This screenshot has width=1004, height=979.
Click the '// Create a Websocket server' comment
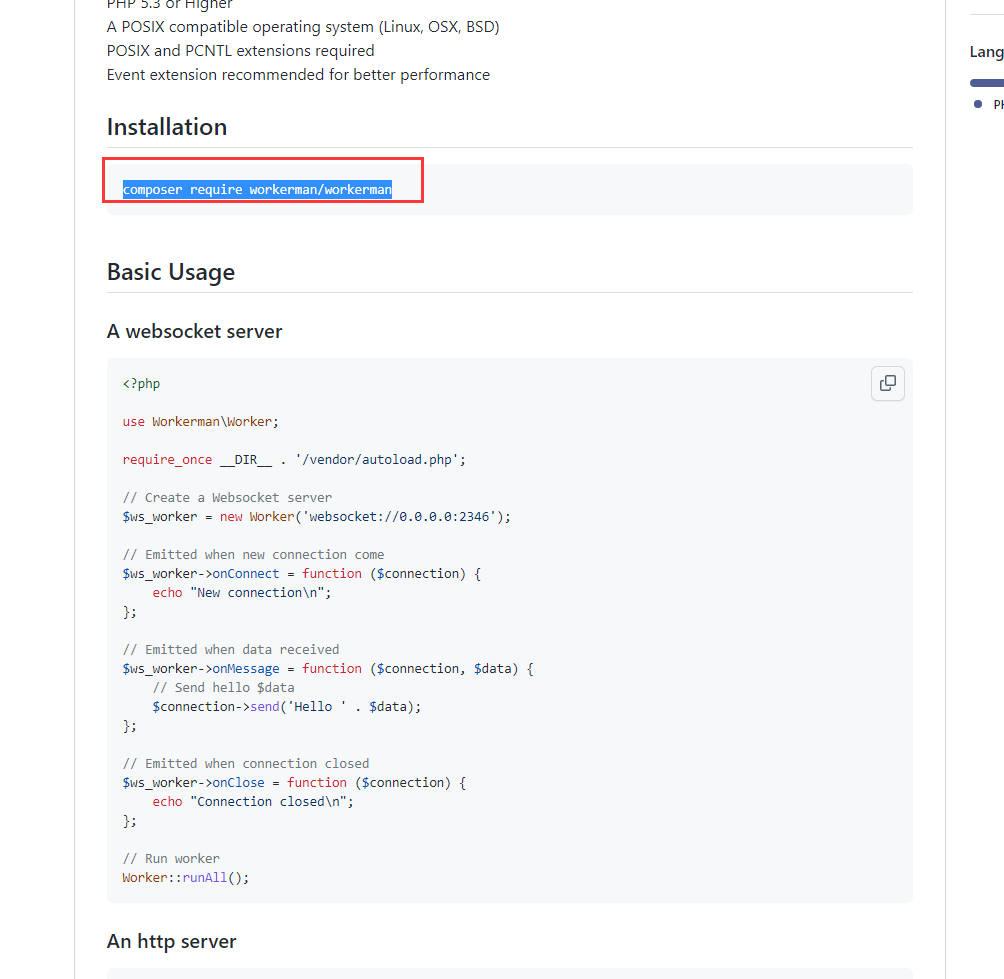227,498
